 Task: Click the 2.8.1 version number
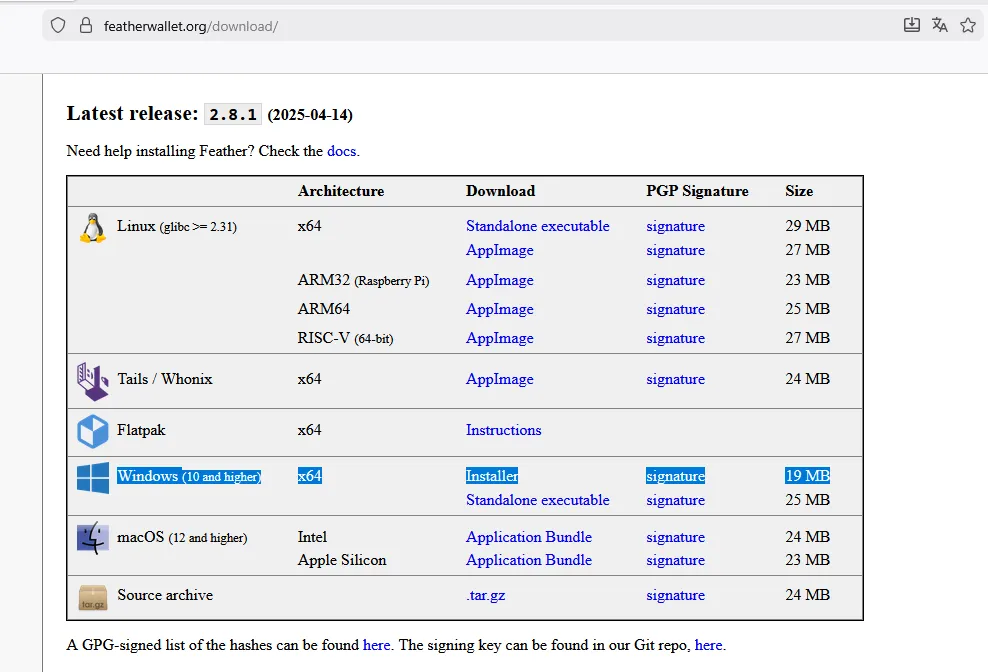pyautogui.click(x=233, y=114)
